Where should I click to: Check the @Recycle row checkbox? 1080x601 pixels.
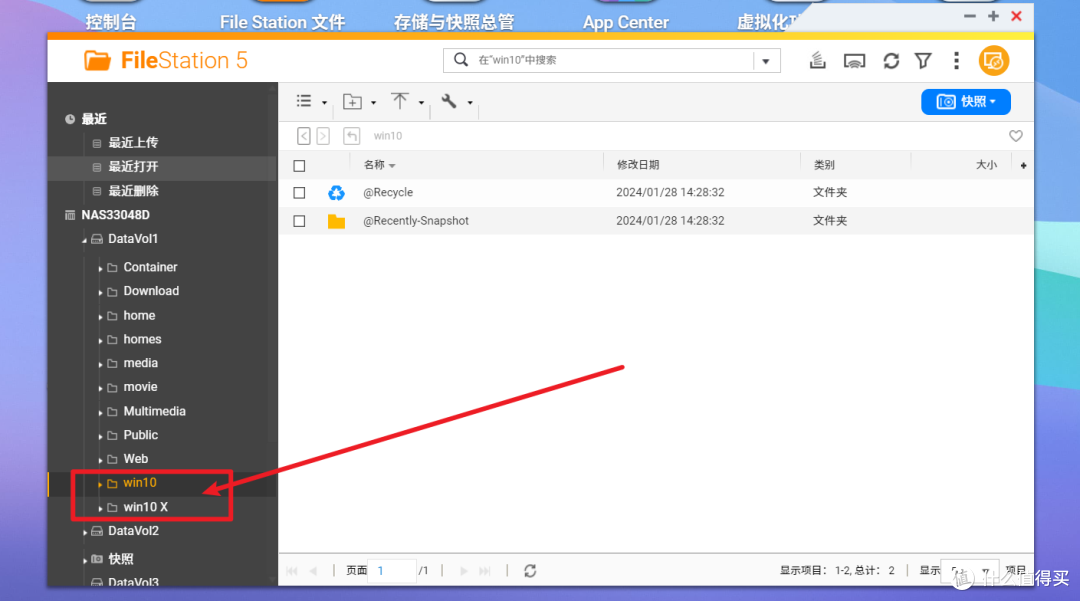pos(299,193)
